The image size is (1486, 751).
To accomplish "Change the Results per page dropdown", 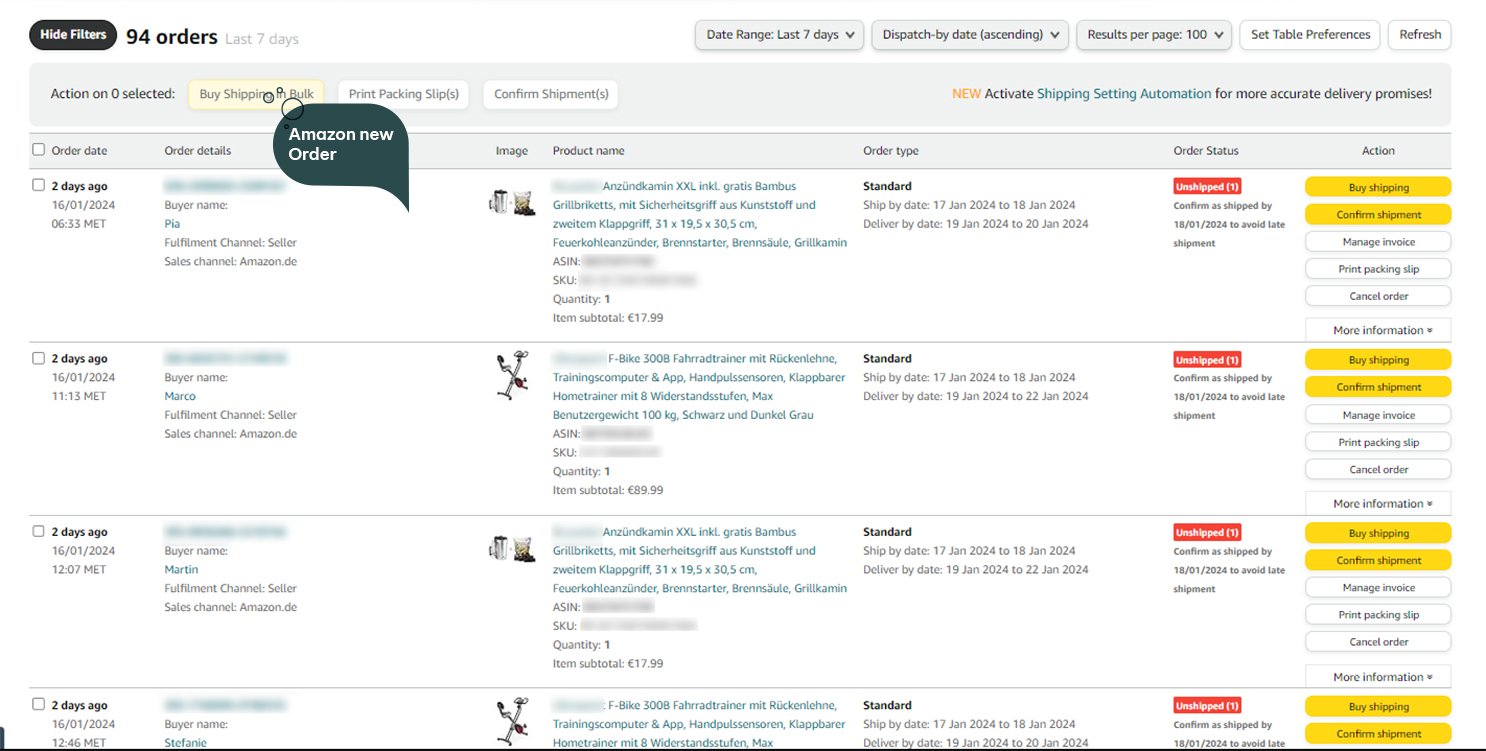I will click(x=1153, y=34).
